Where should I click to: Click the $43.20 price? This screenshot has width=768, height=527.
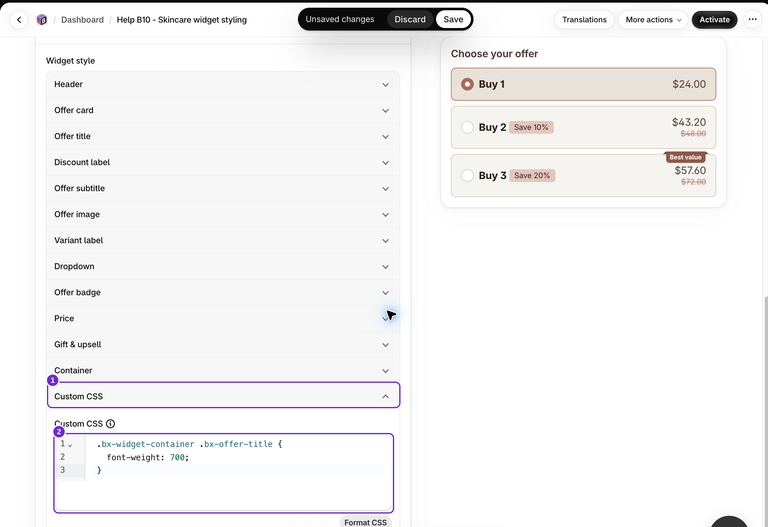(689, 122)
